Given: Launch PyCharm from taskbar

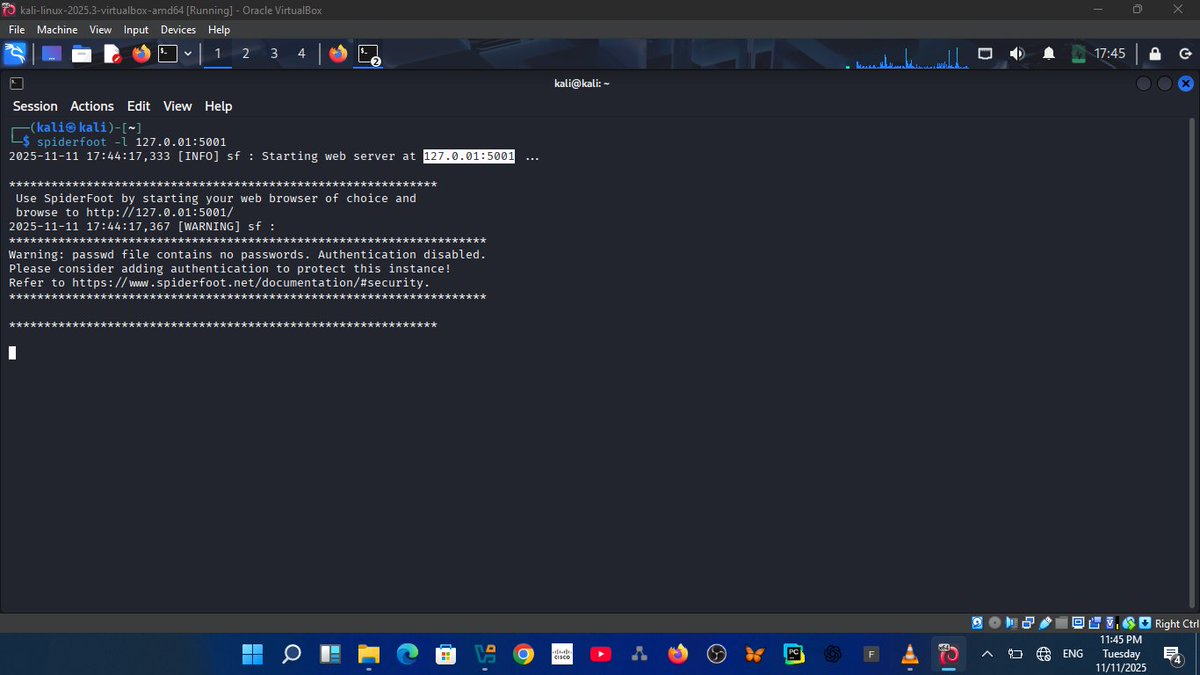Looking at the screenshot, I should point(794,654).
